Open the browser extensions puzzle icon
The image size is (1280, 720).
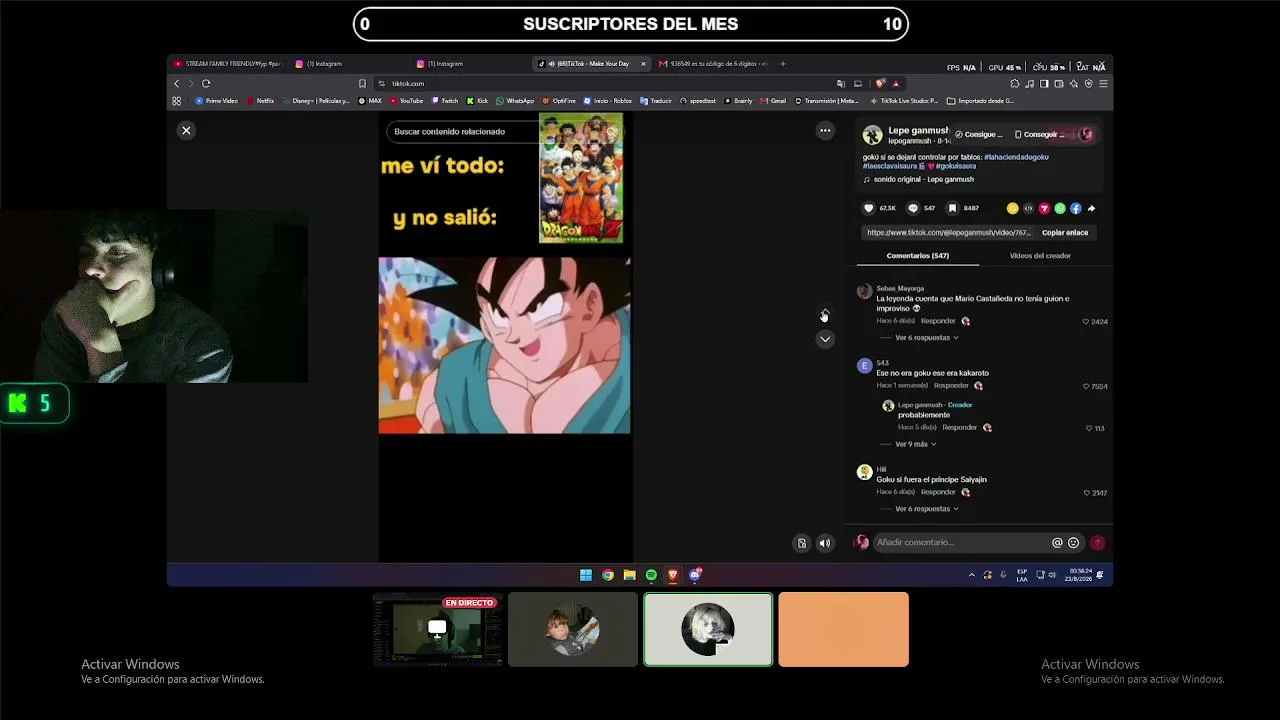[1014, 84]
